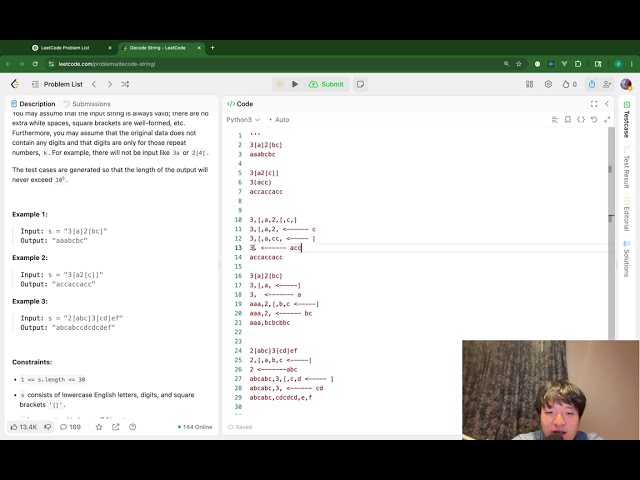Viewport: 640px width, 480px height.
Task: Click the 144 Online indicator
Action: [x=195, y=427]
